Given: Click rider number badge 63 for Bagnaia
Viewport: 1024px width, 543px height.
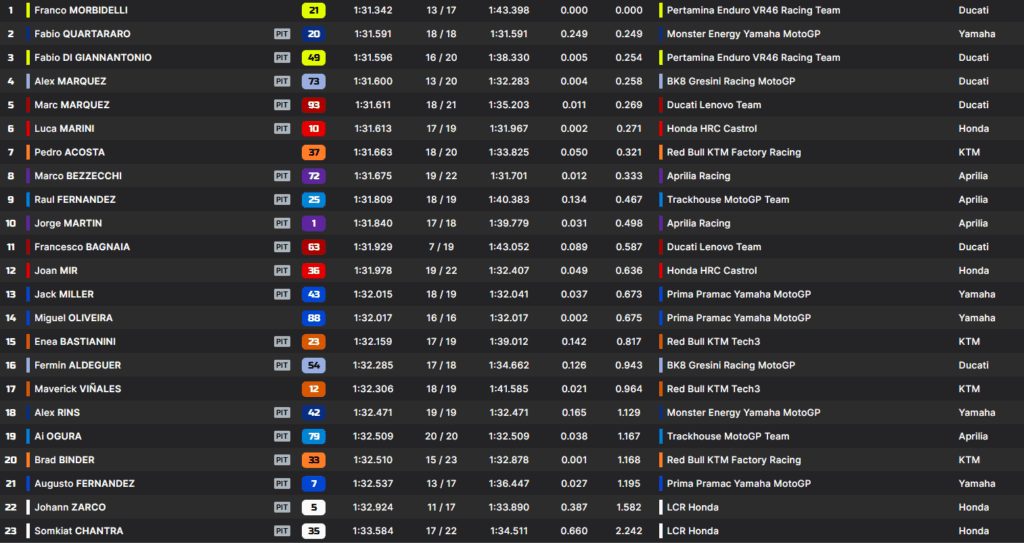Looking at the screenshot, I should [x=313, y=247].
